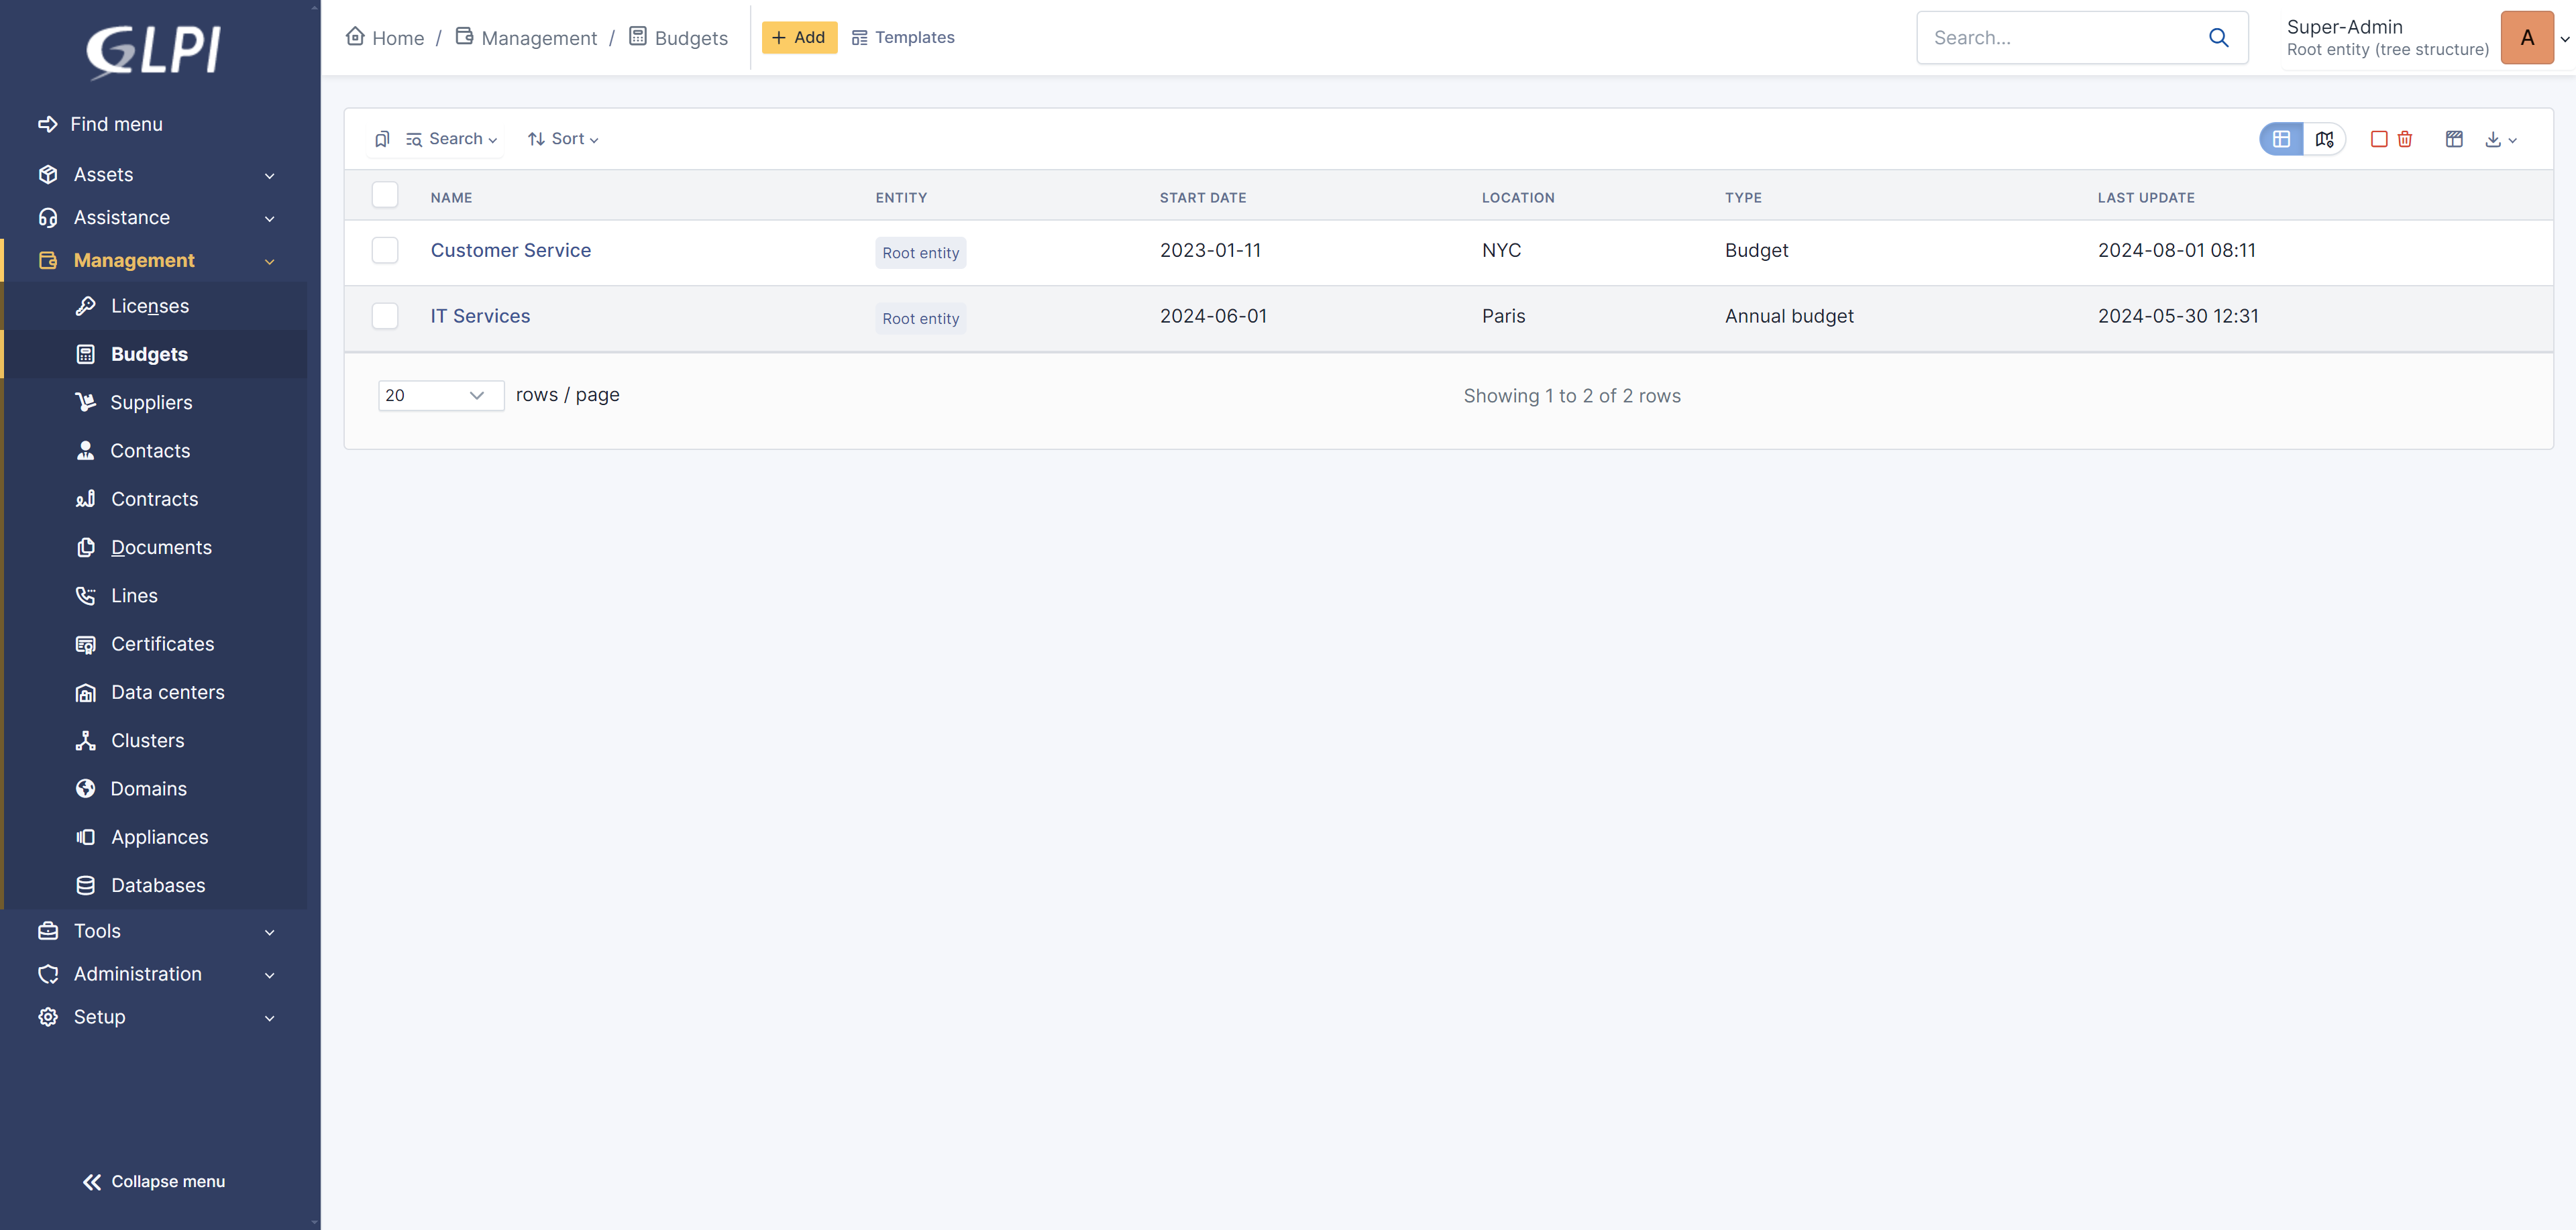
Task: Toggle the select-all checkbox in header
Action: pyautogui.click(x=385, y=195)
